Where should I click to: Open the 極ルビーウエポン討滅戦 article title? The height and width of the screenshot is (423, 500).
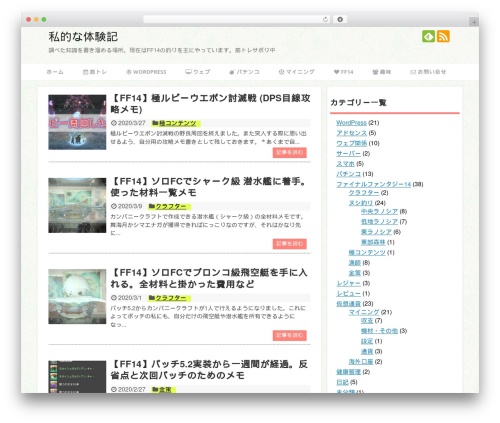click(210, 104)
